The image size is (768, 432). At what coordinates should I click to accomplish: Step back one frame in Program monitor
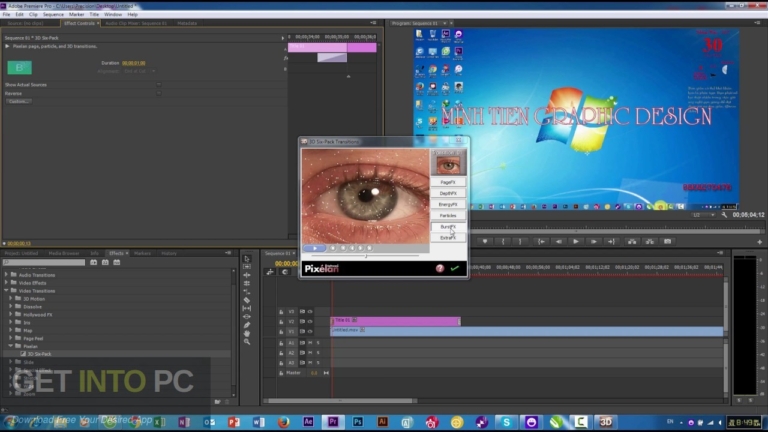(x=559, y=241)
